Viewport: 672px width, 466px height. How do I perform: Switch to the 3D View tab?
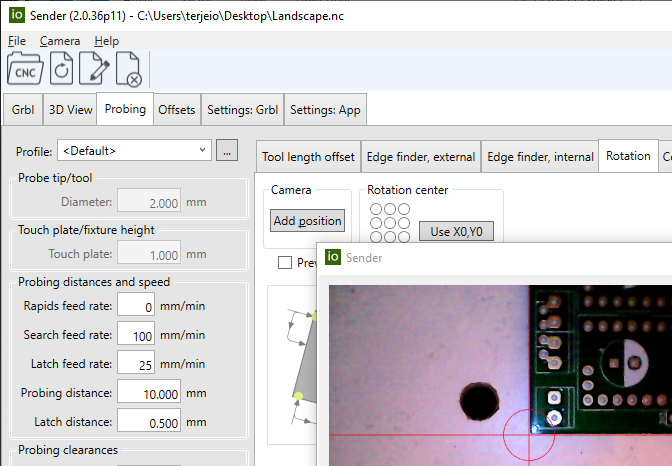[x=70, y=110]
